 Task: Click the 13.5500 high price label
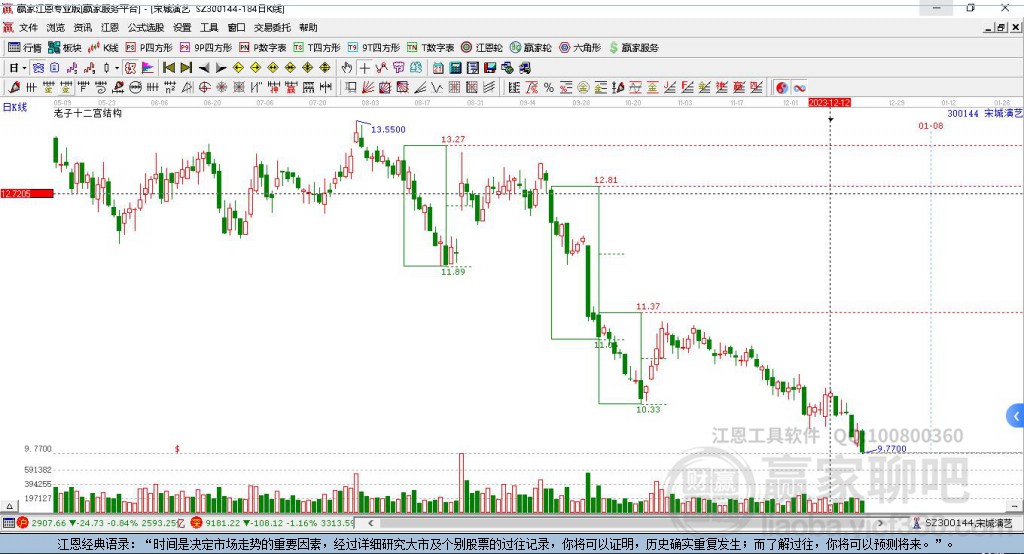coord(388,129)
